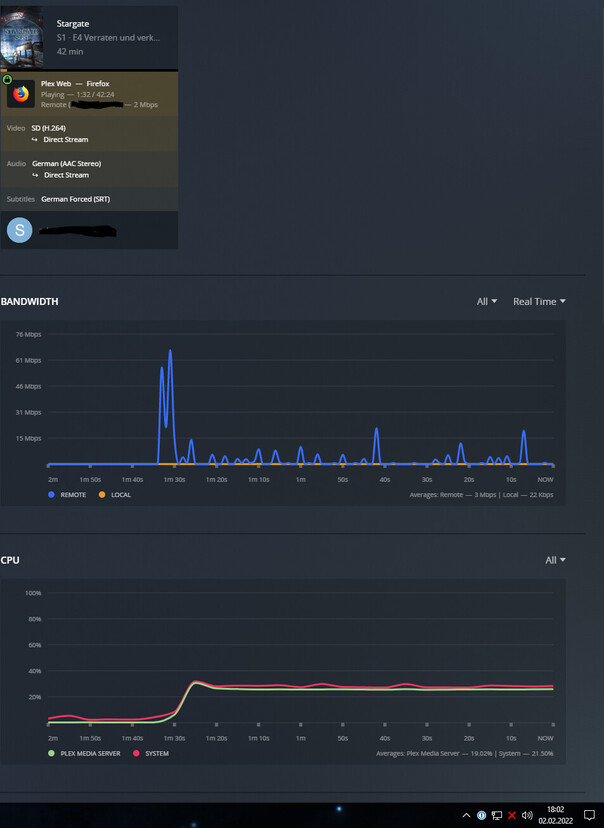Click the audio 'Direct Stream' row under German

(x=60, y=175)
